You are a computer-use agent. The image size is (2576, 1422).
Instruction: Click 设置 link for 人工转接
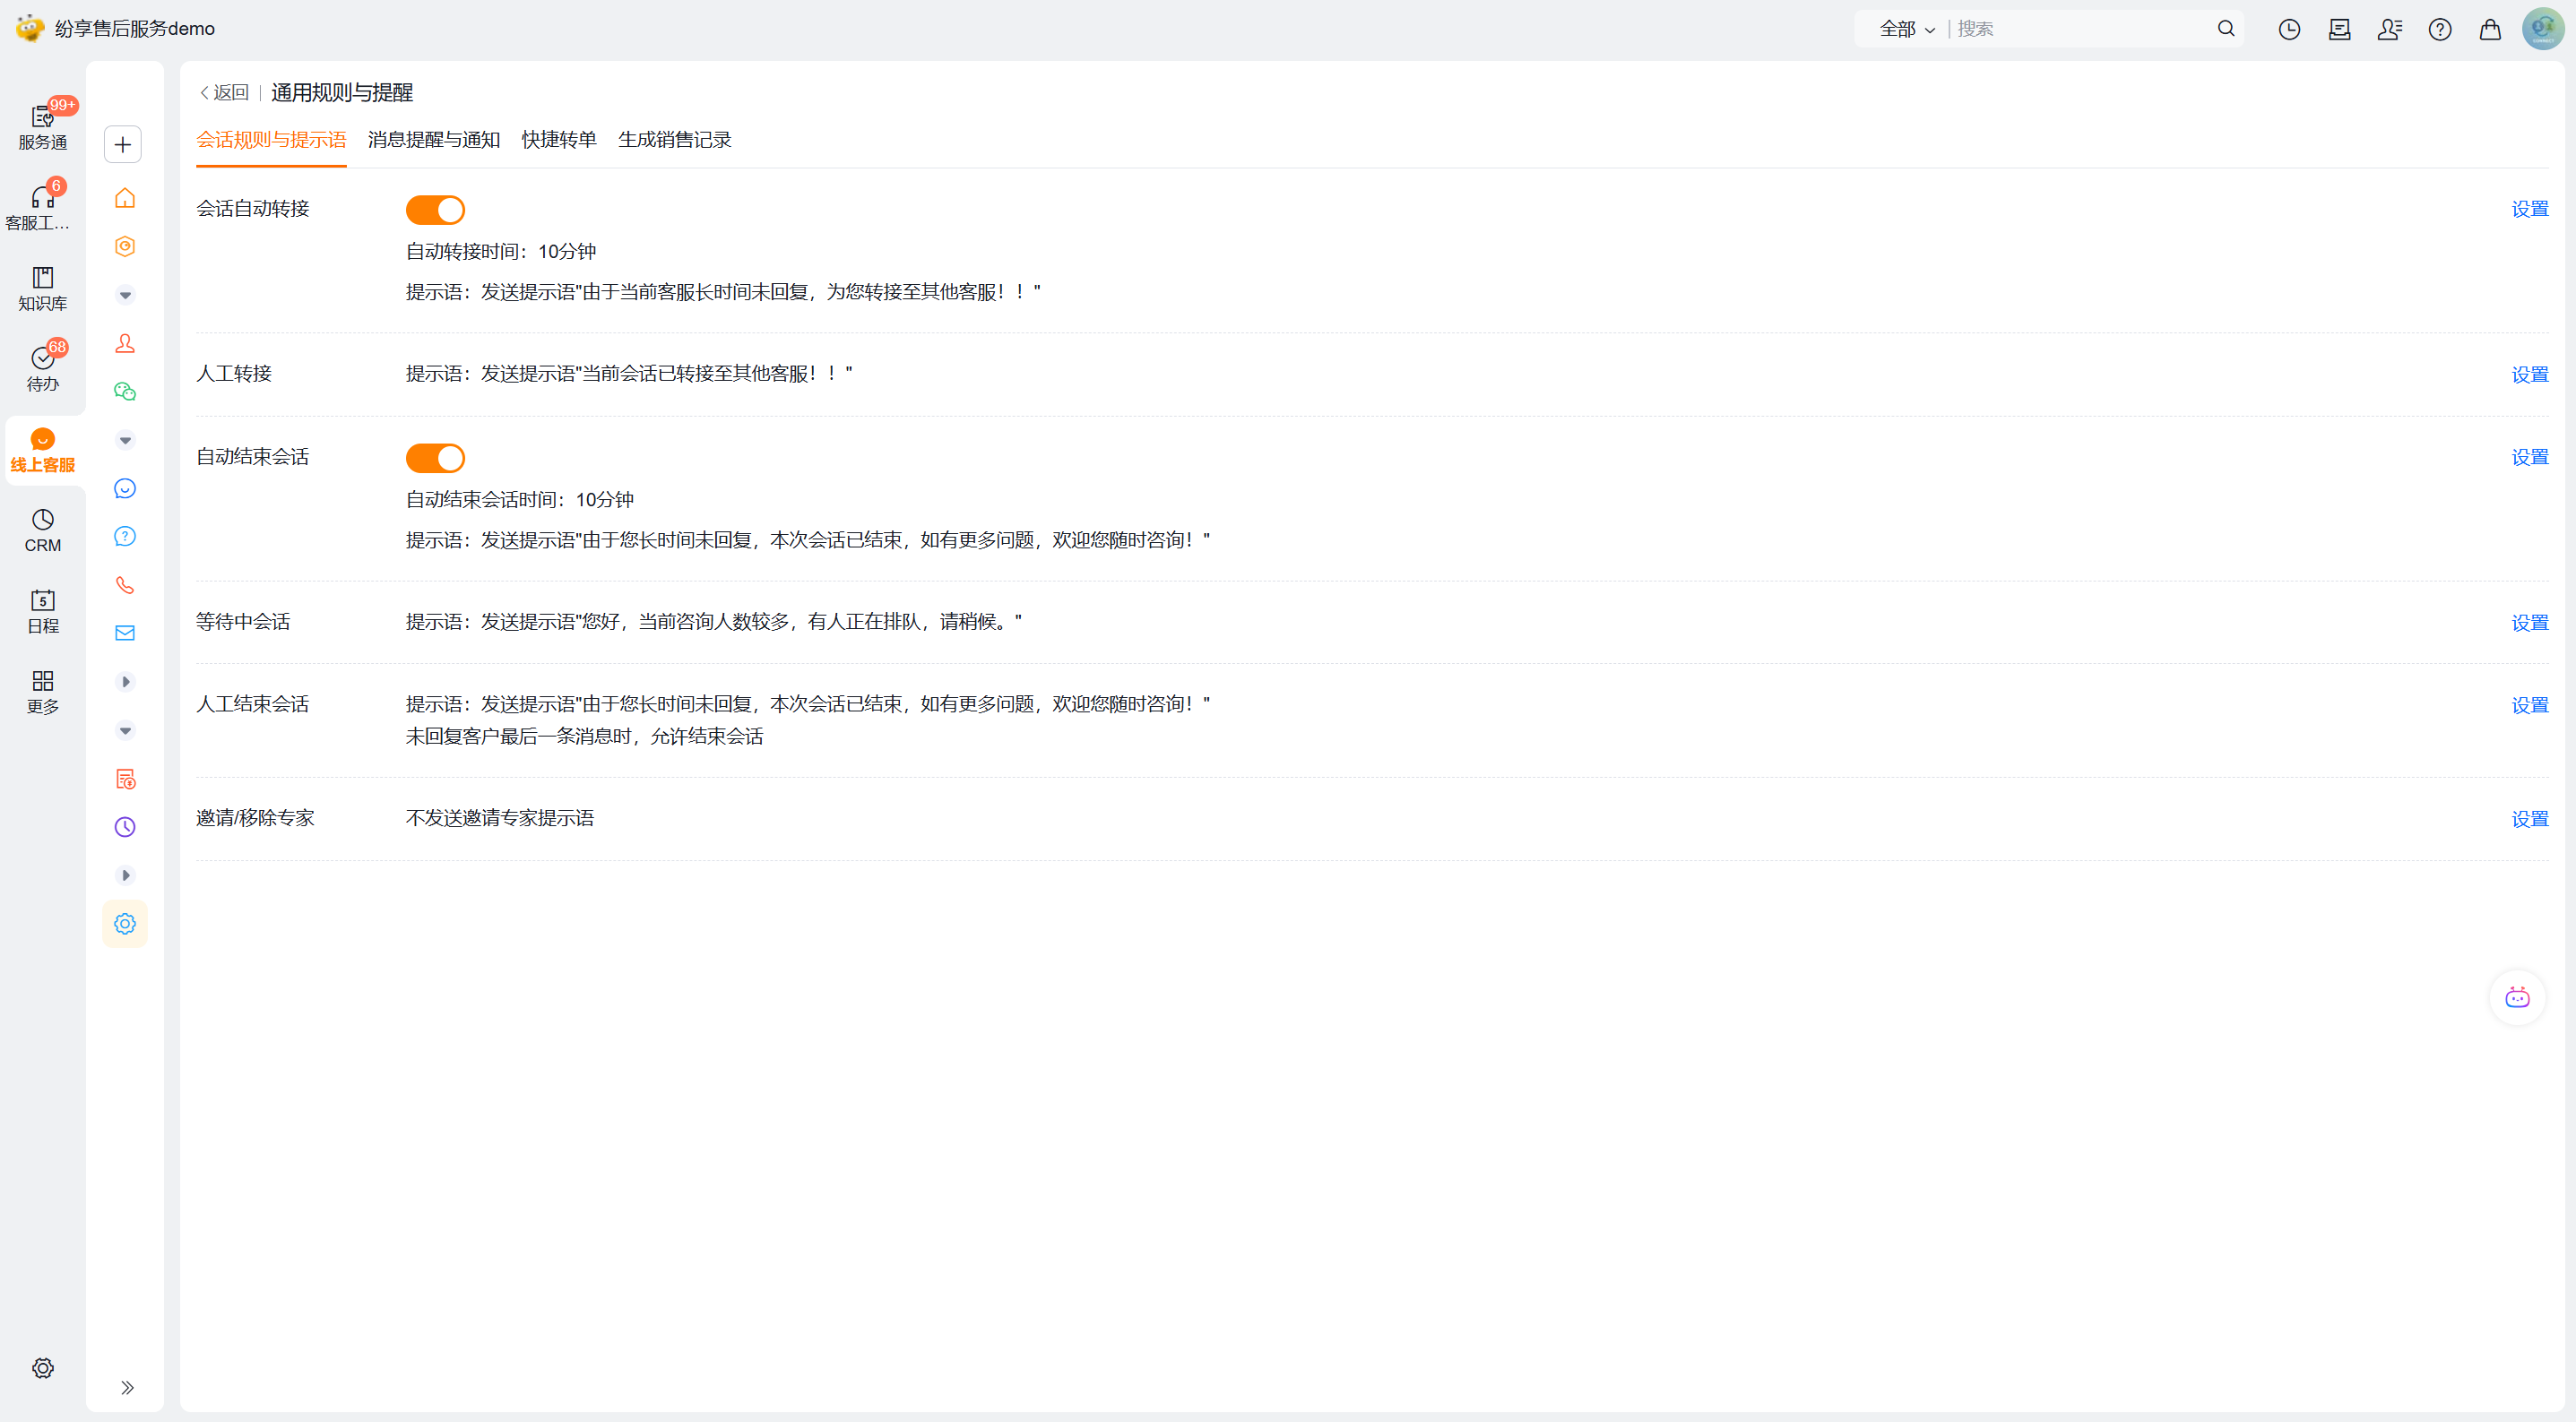(2529, 374)
